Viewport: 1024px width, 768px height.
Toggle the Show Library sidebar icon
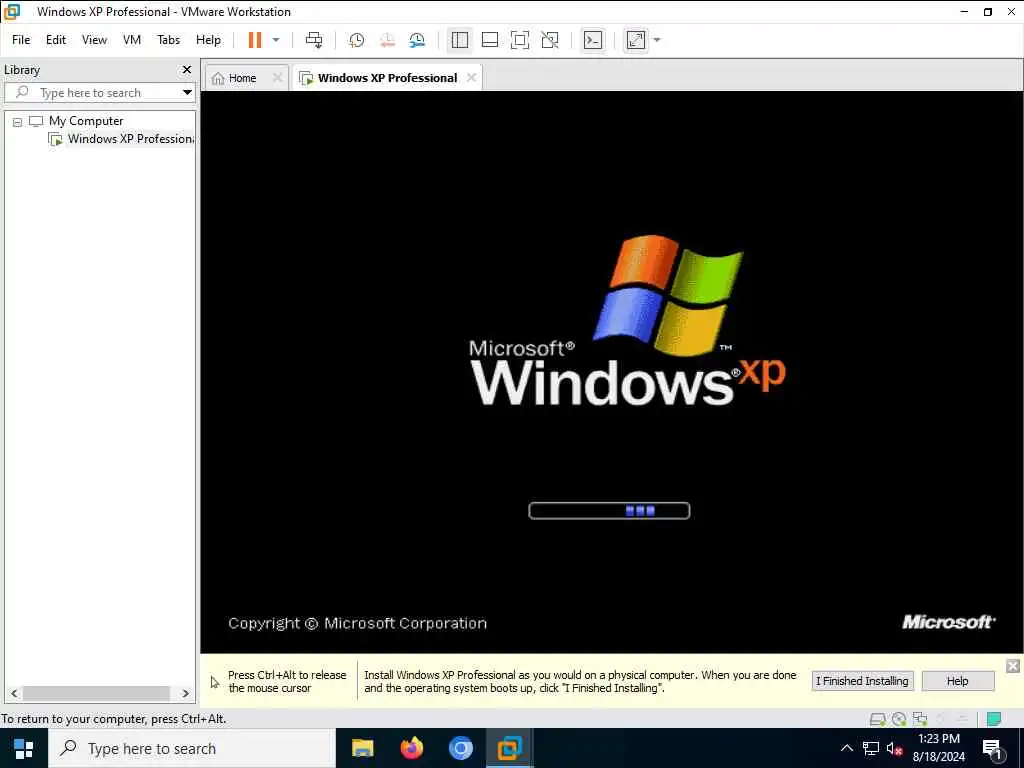point(460,40)
